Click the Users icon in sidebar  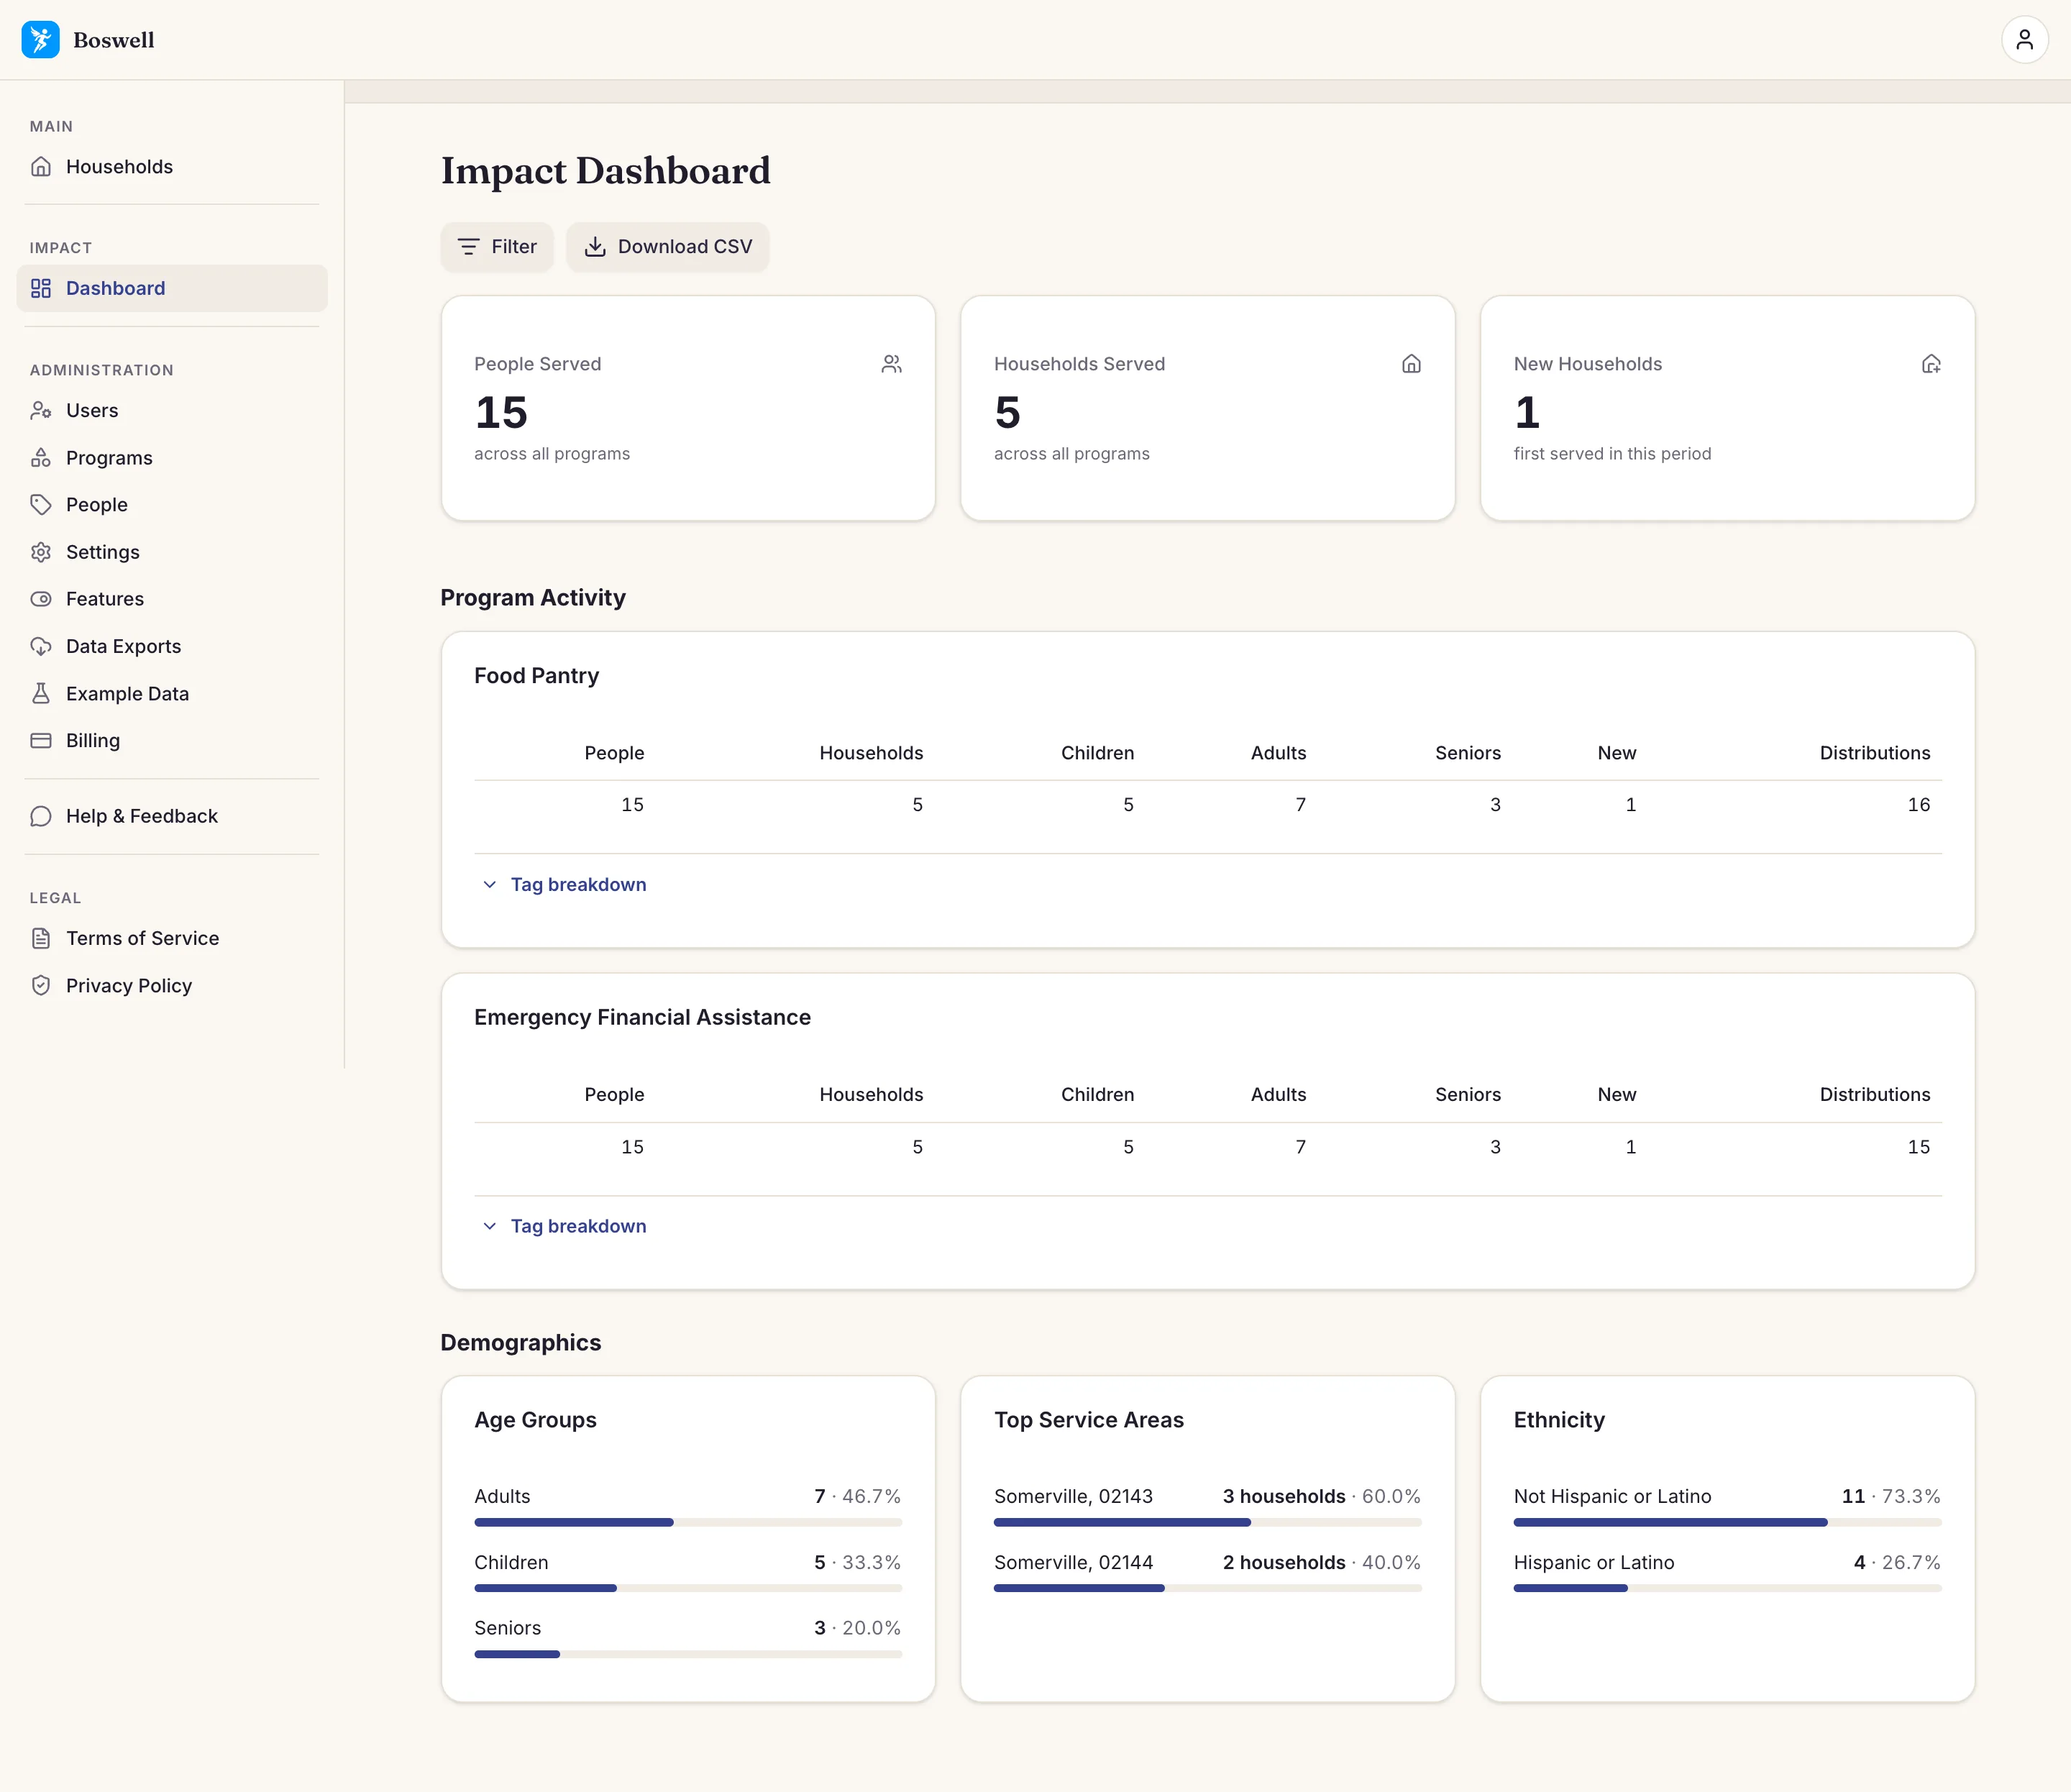(41, 410)
